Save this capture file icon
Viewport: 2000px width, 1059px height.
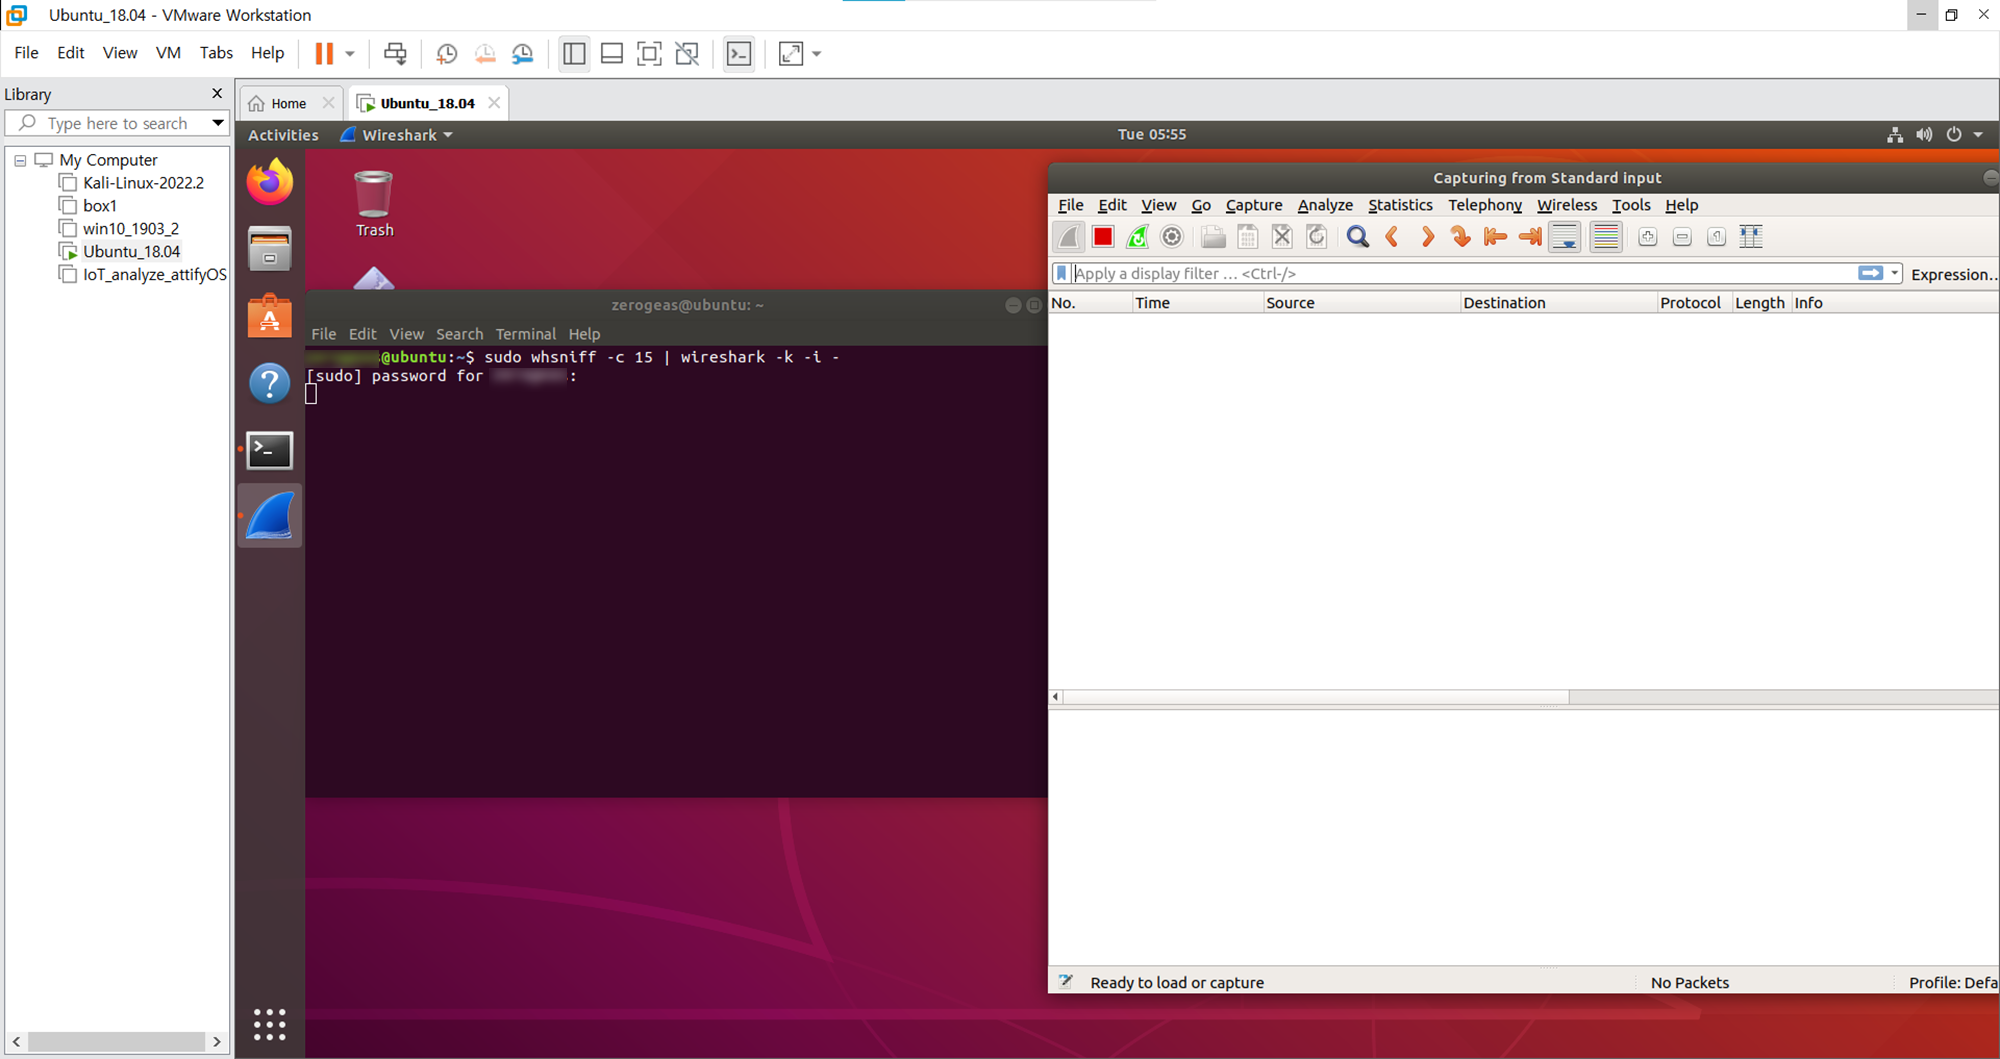tap(1248, 237)
